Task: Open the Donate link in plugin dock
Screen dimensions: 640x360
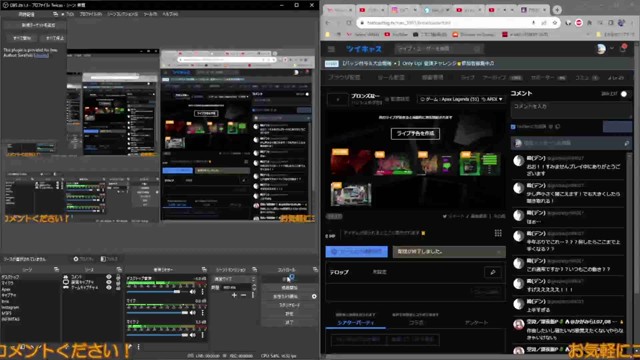Action: 41,55
